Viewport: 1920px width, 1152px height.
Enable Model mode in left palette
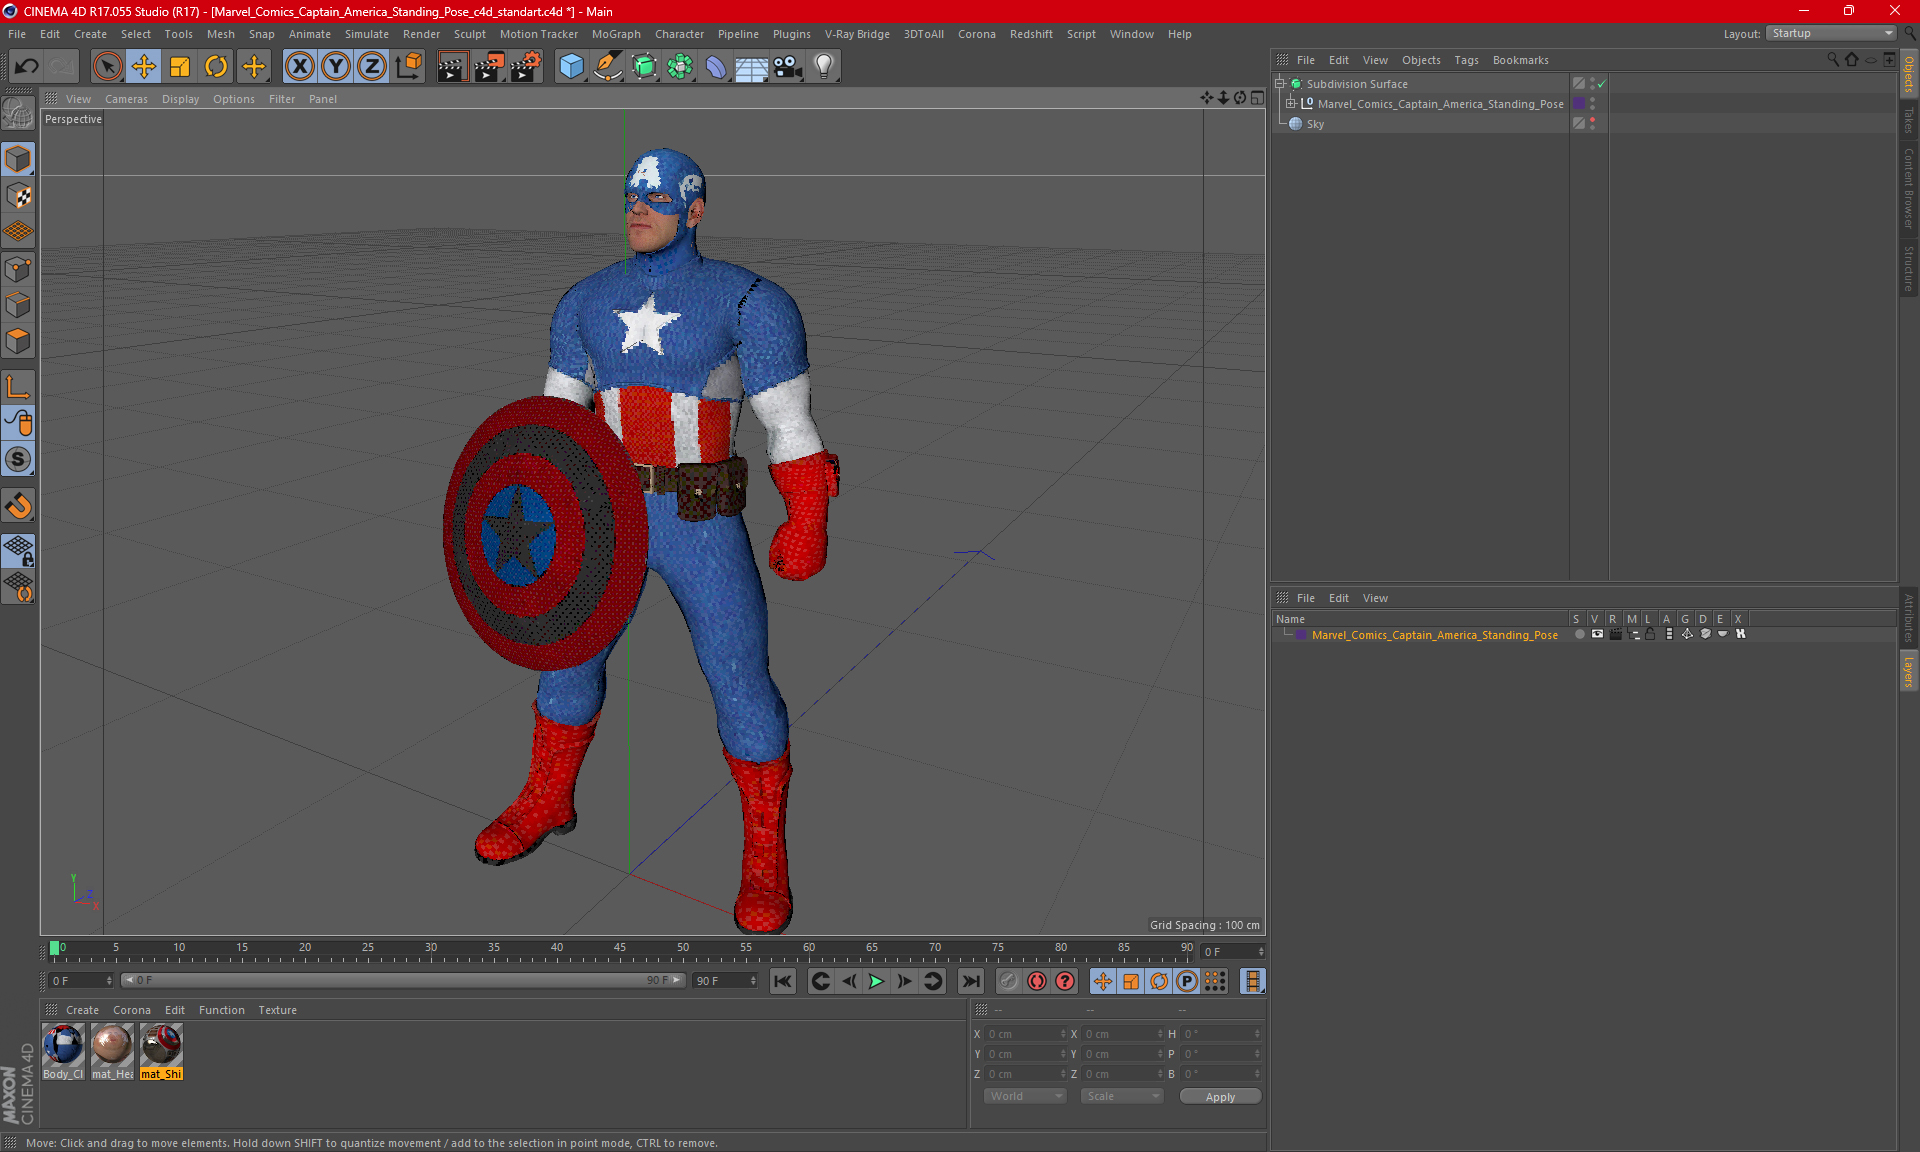tap(18, 159)
